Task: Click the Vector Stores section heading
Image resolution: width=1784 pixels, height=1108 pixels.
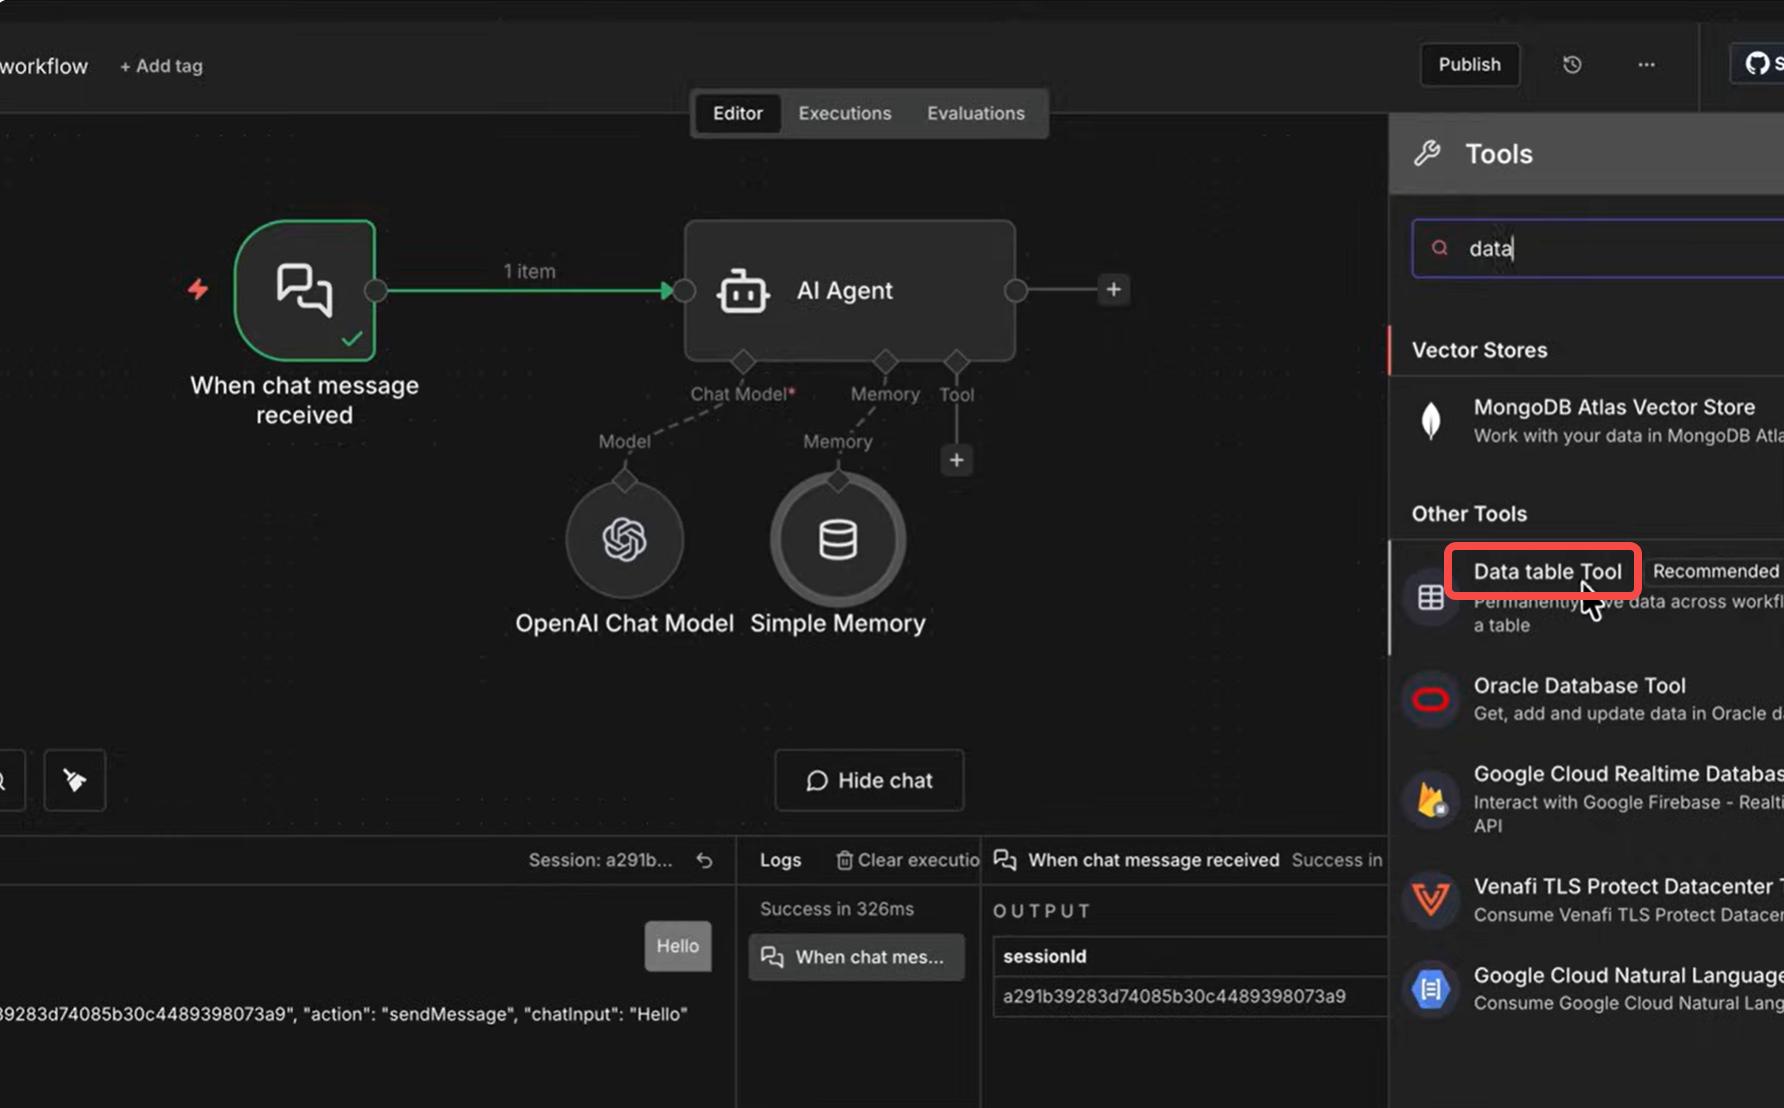Action: click(1480, 350)
